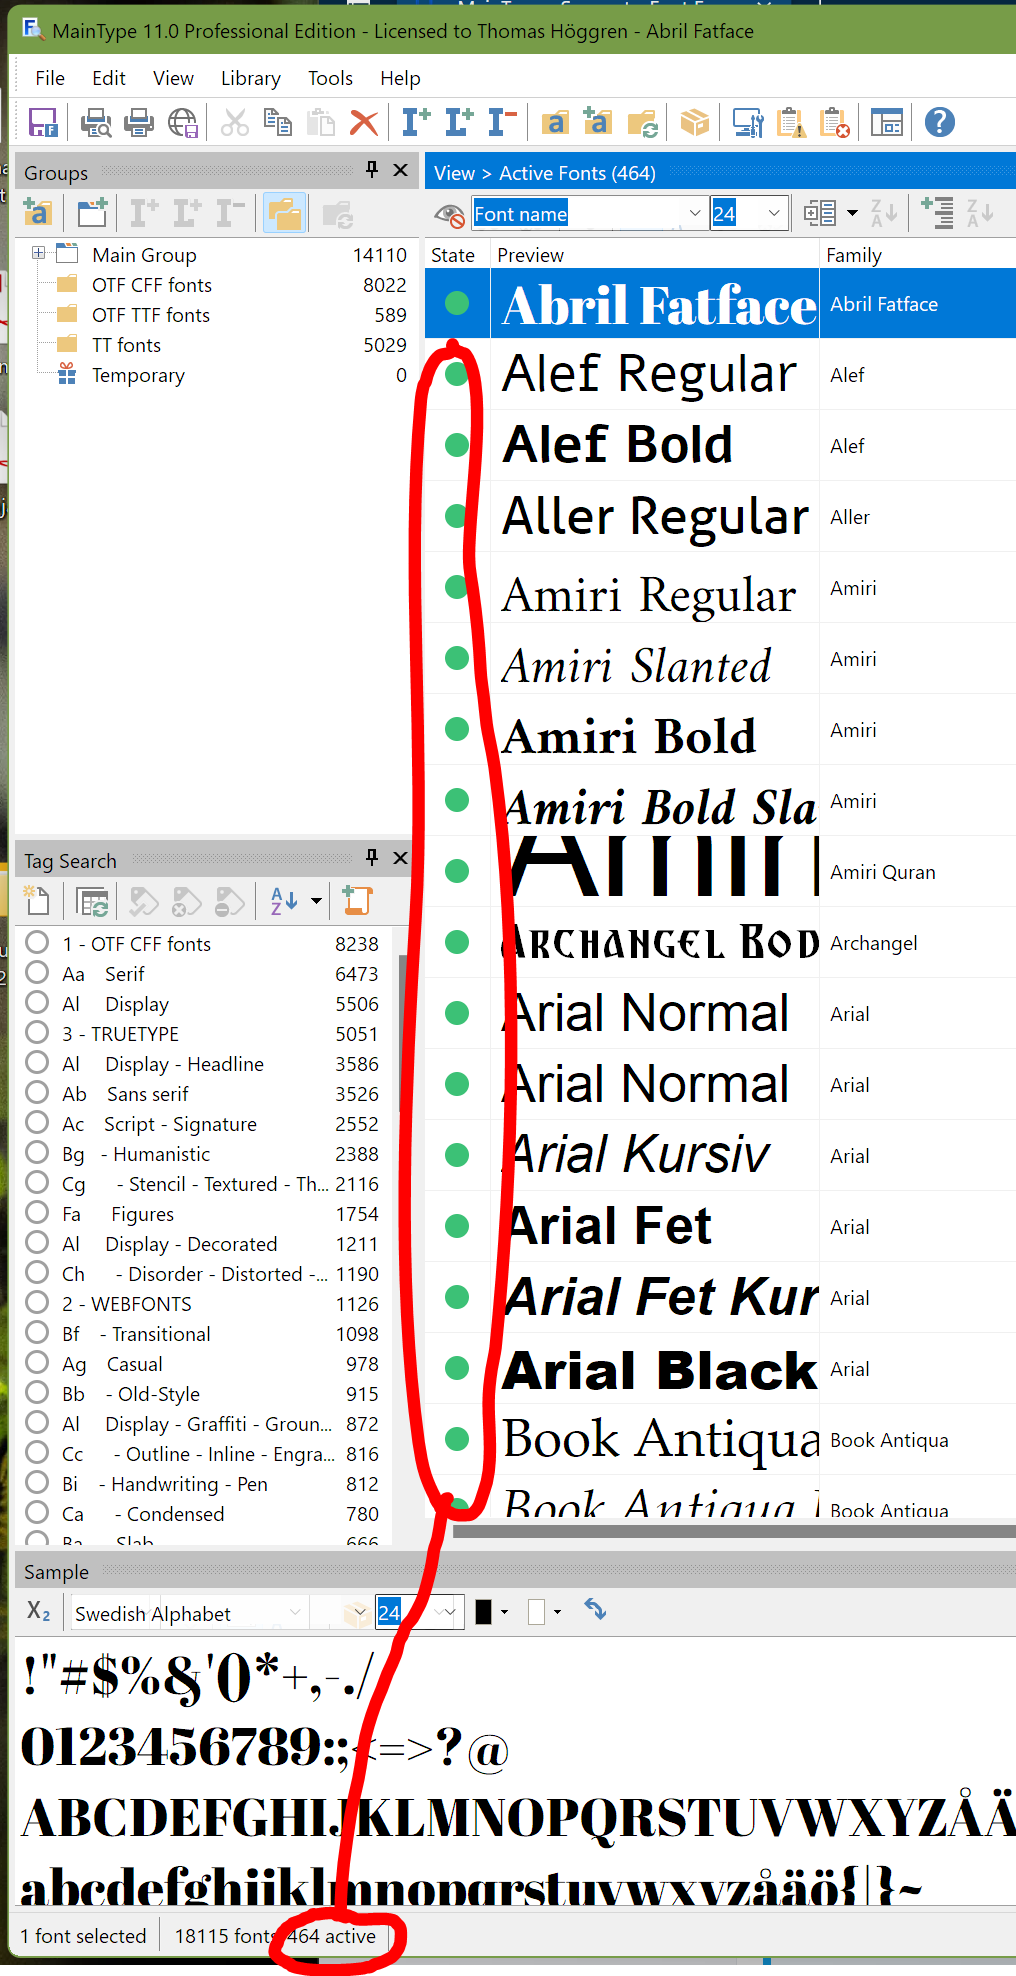Click the sort A-Z icon in Tag Search
Image resolution: width=1016 pixels, height=1976 pixels.
click(284, 901)
